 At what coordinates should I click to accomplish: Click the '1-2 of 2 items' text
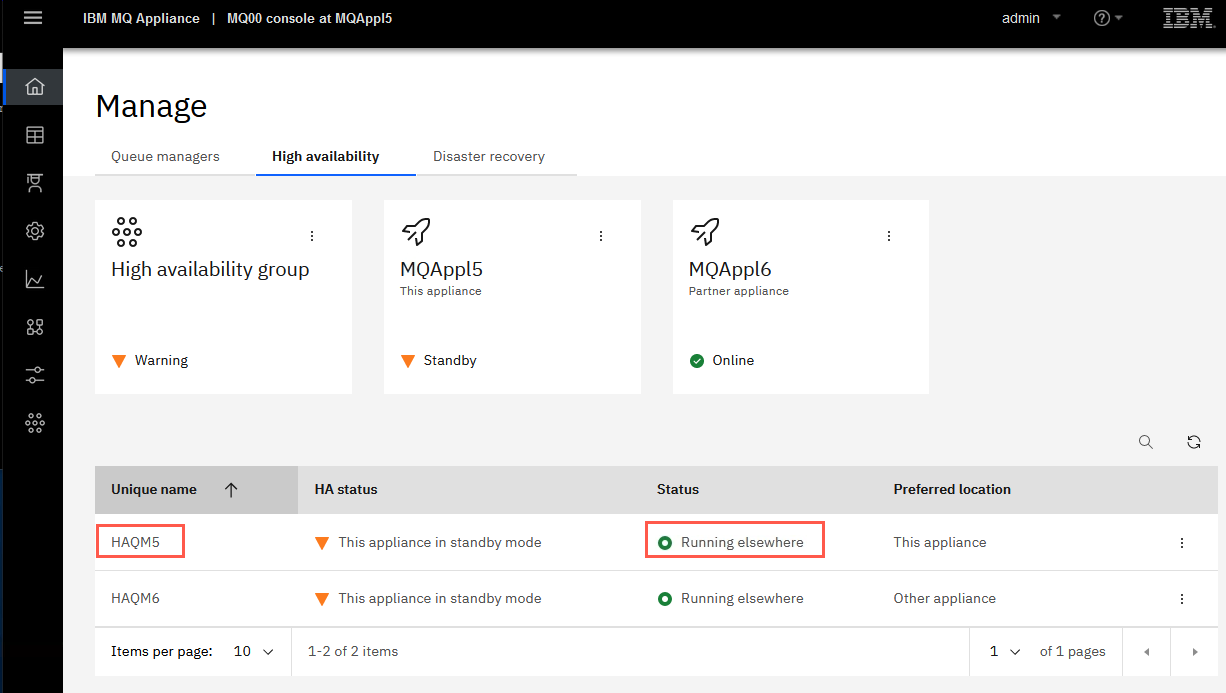point(353,651)
